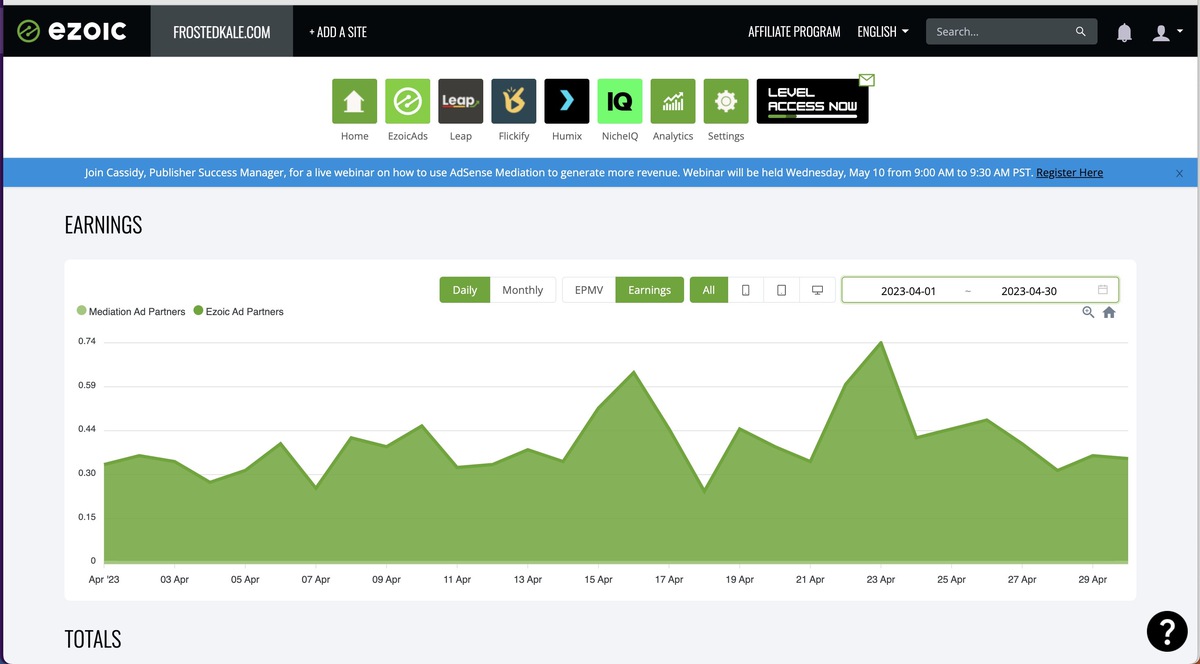Image resolution: width=1200 pixels, height=664 pixels.
Task: Click the Analytics label text
Action: [673, 136]
